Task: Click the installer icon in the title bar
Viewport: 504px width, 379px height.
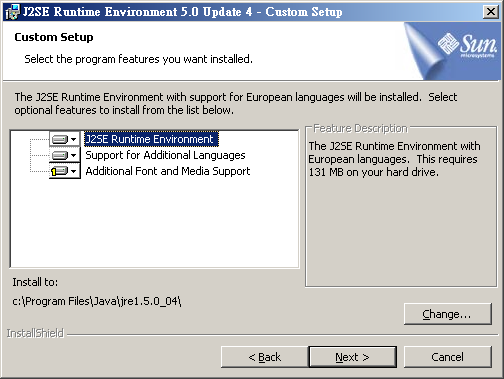Action: (x=12, y=12)
